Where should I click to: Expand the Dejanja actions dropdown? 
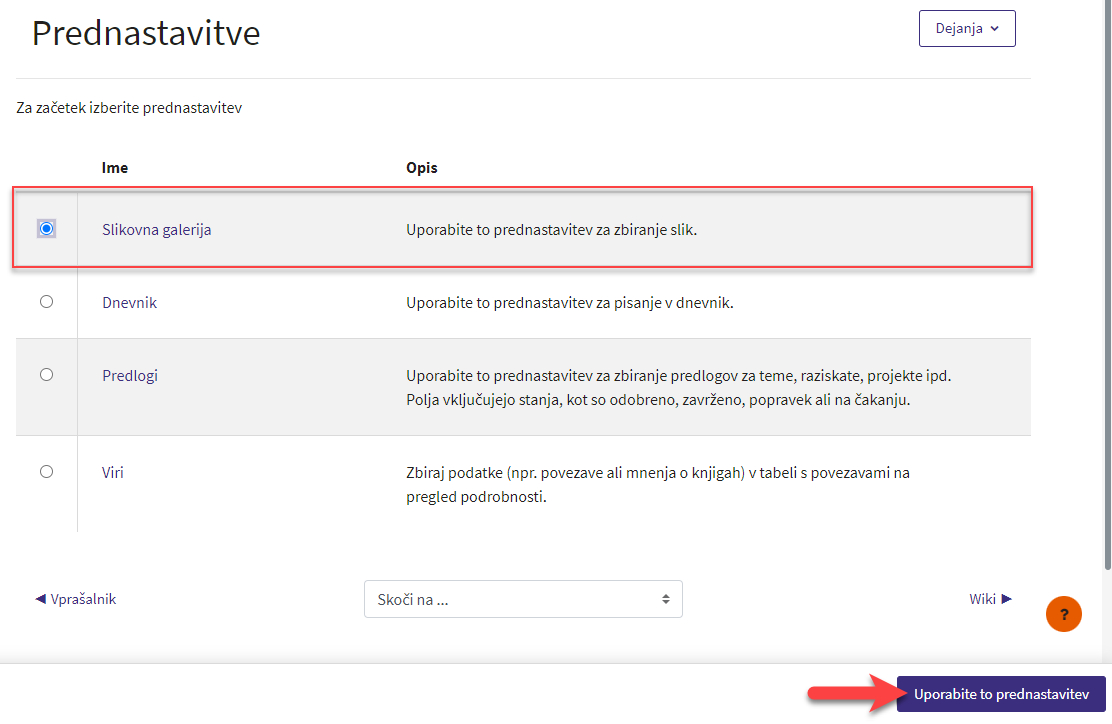[x=966, y=29]
